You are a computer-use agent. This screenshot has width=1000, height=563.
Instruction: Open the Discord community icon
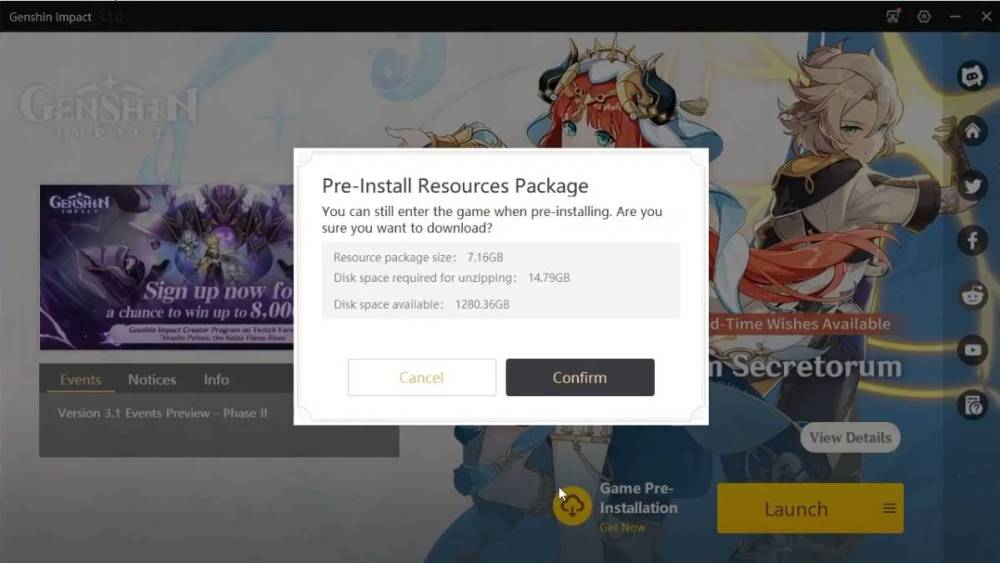pyautogui.click(x=972, y=77)
